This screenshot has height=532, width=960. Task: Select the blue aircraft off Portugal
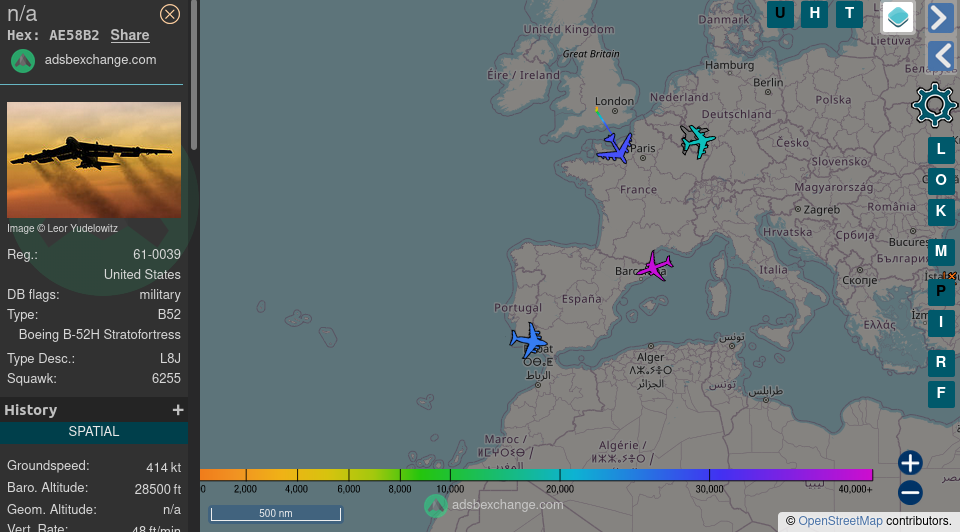(x=528, y=340)
